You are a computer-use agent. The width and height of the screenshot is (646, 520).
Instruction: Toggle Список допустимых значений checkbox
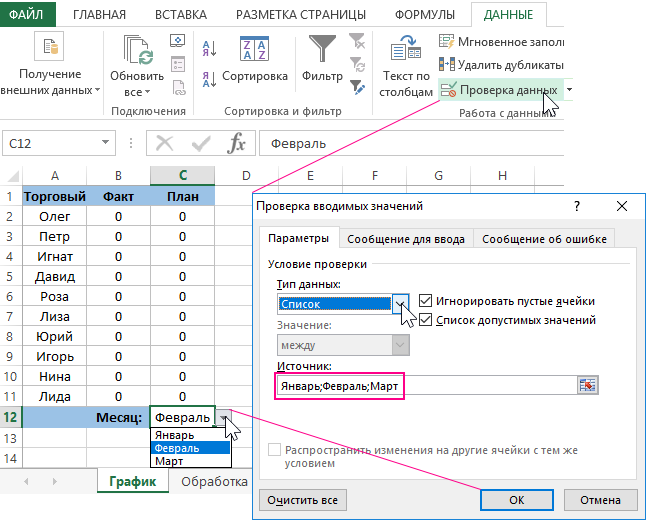(427, 320)
